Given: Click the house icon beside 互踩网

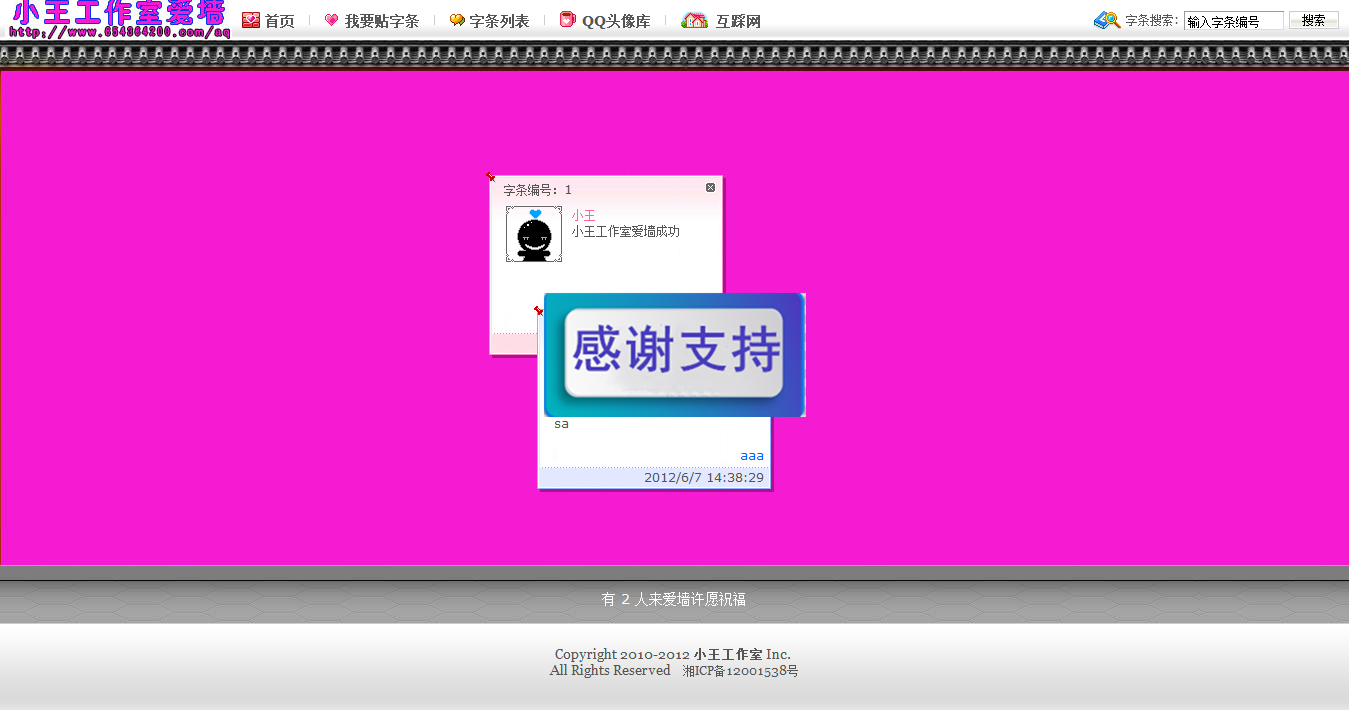Looking at the screenshot, I should 695,20.
